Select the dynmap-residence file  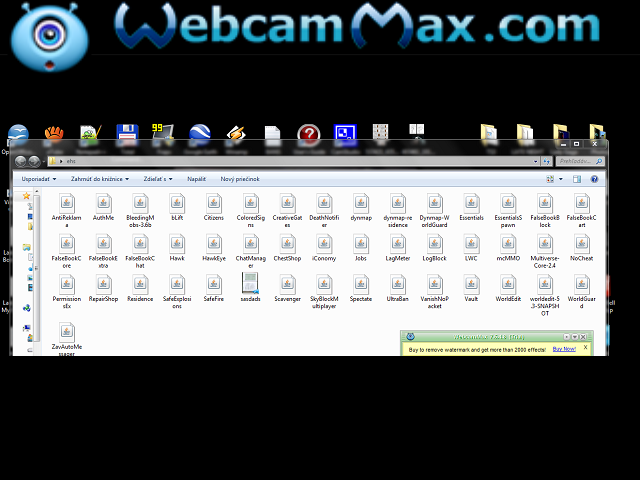pos(398,211)
